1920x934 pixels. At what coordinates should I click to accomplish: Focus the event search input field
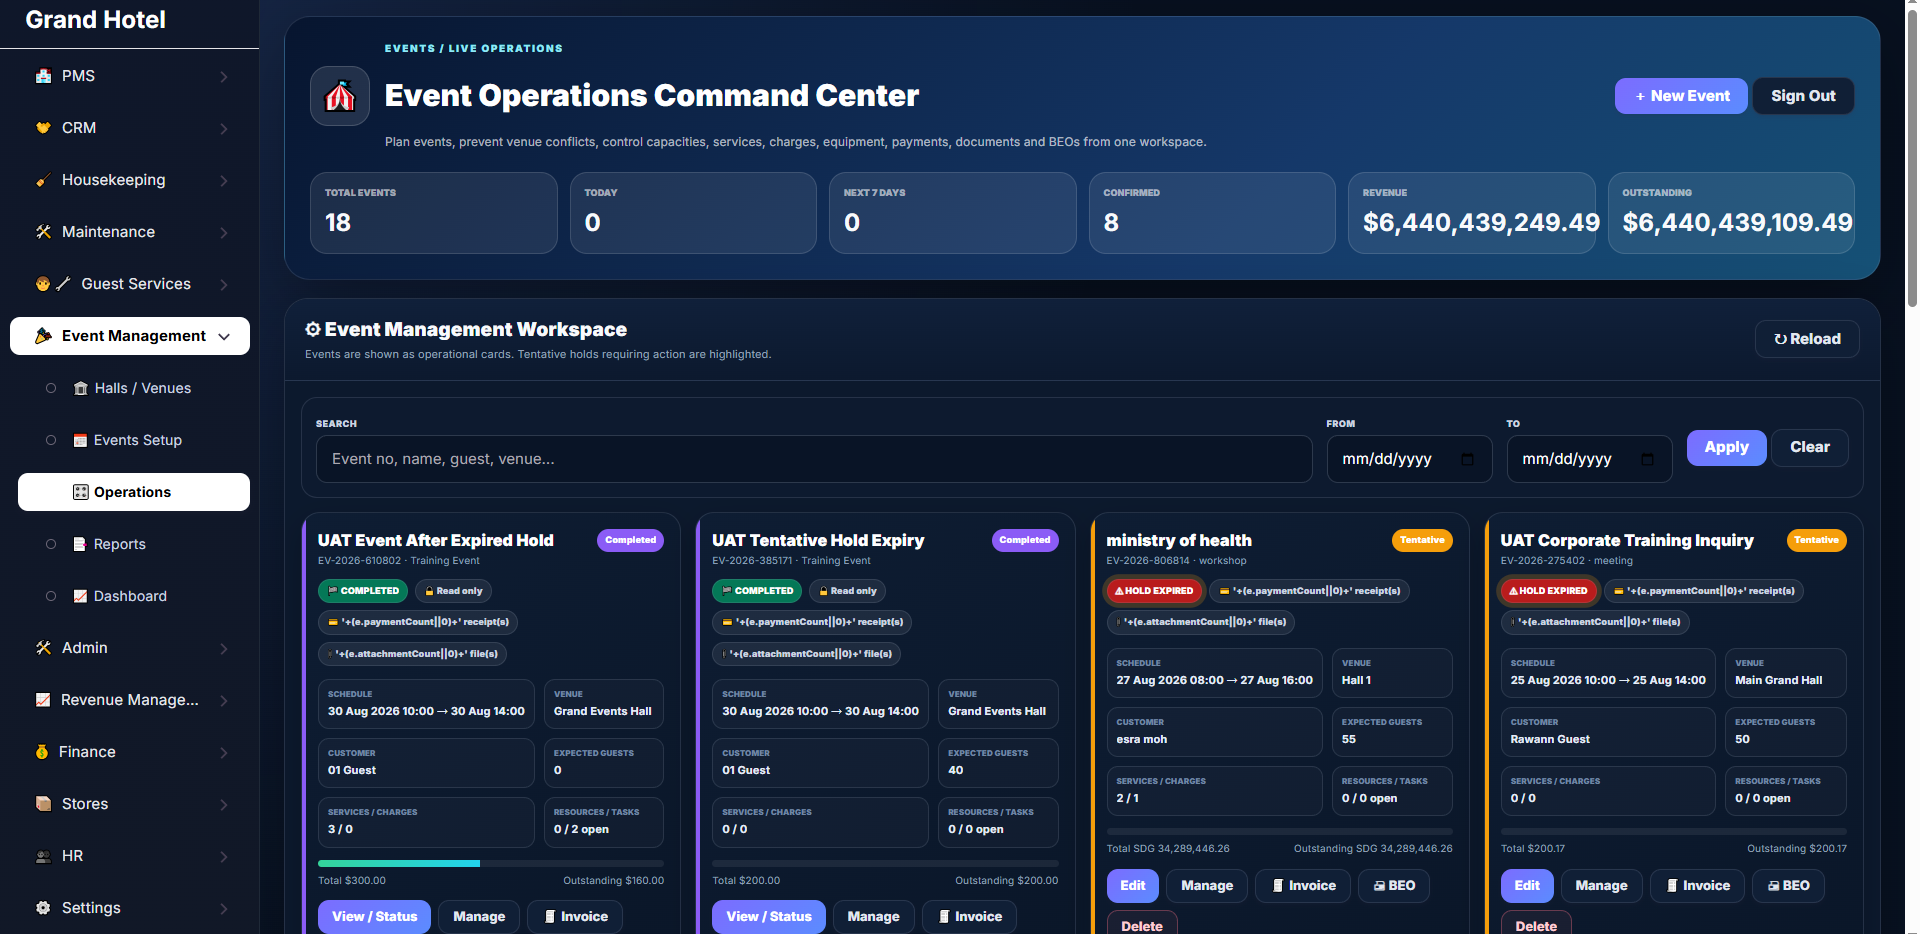814,459
